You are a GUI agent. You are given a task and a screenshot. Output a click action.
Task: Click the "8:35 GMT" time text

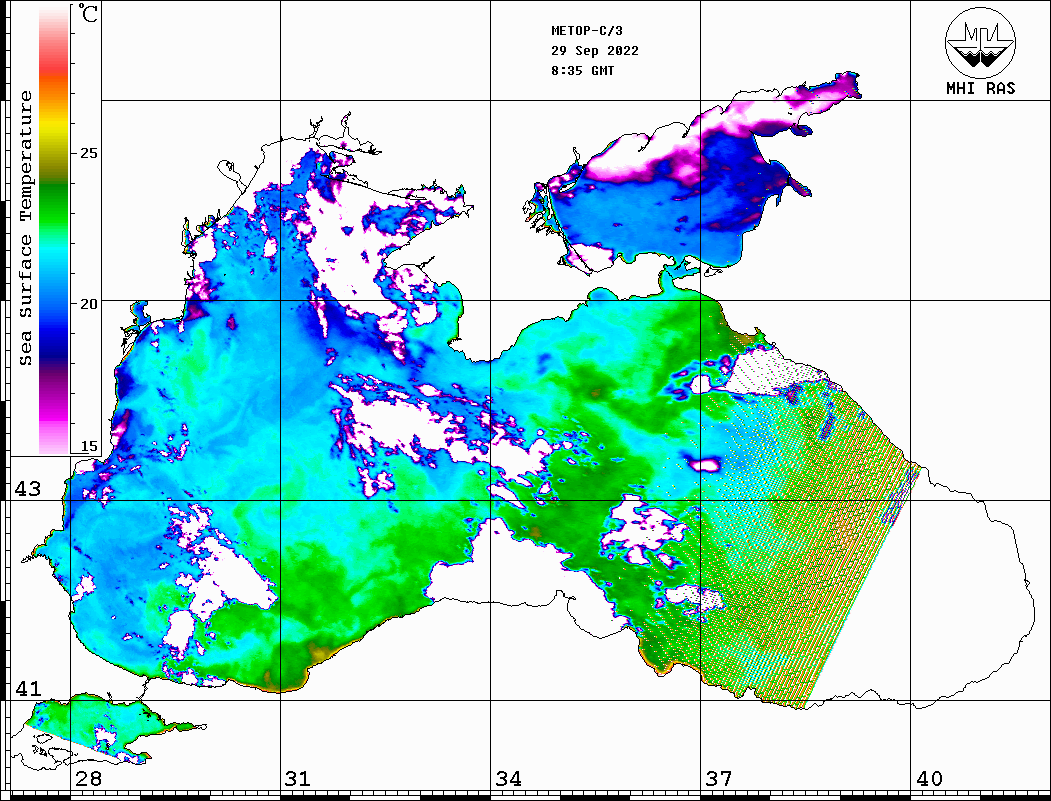click(582, 70)
